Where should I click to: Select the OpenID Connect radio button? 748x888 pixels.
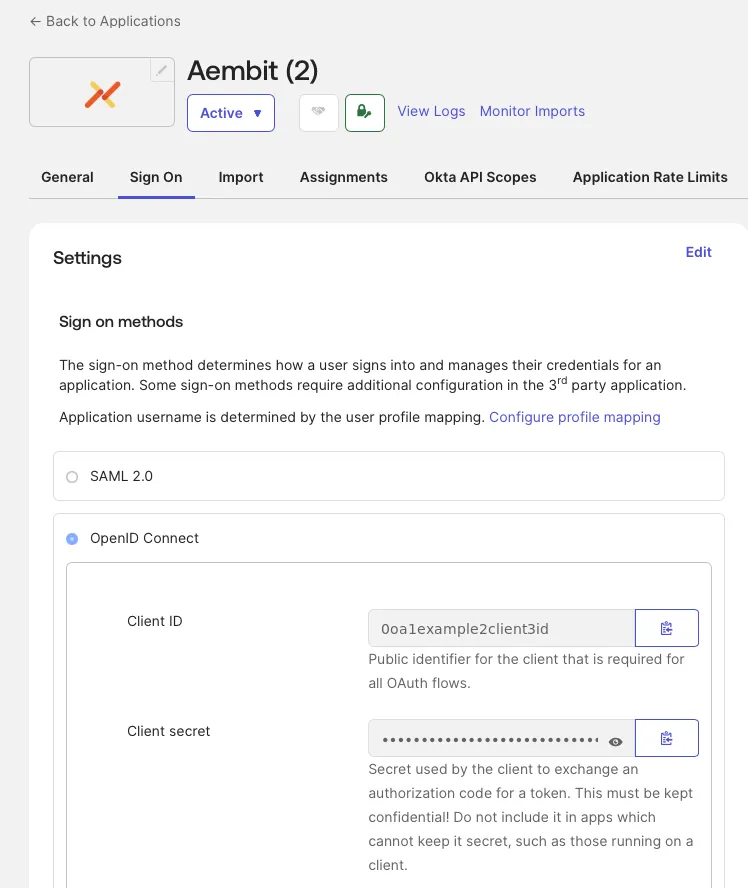[x=72, y=539]
